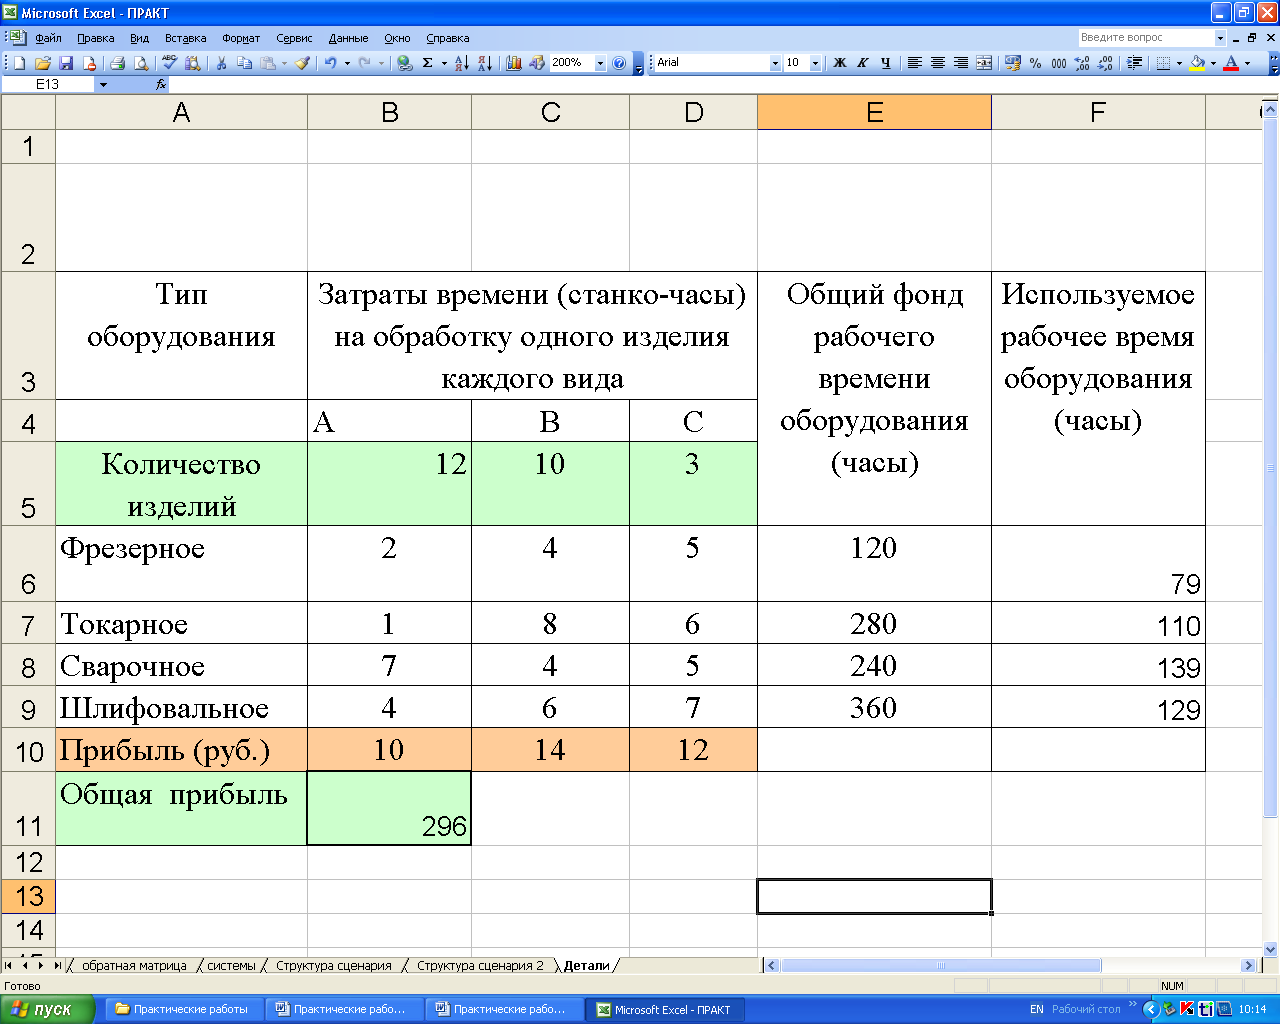Show the Drawing toolbar
The width and height of the screenshot is (1280, 1024).
tap(538, 63)
